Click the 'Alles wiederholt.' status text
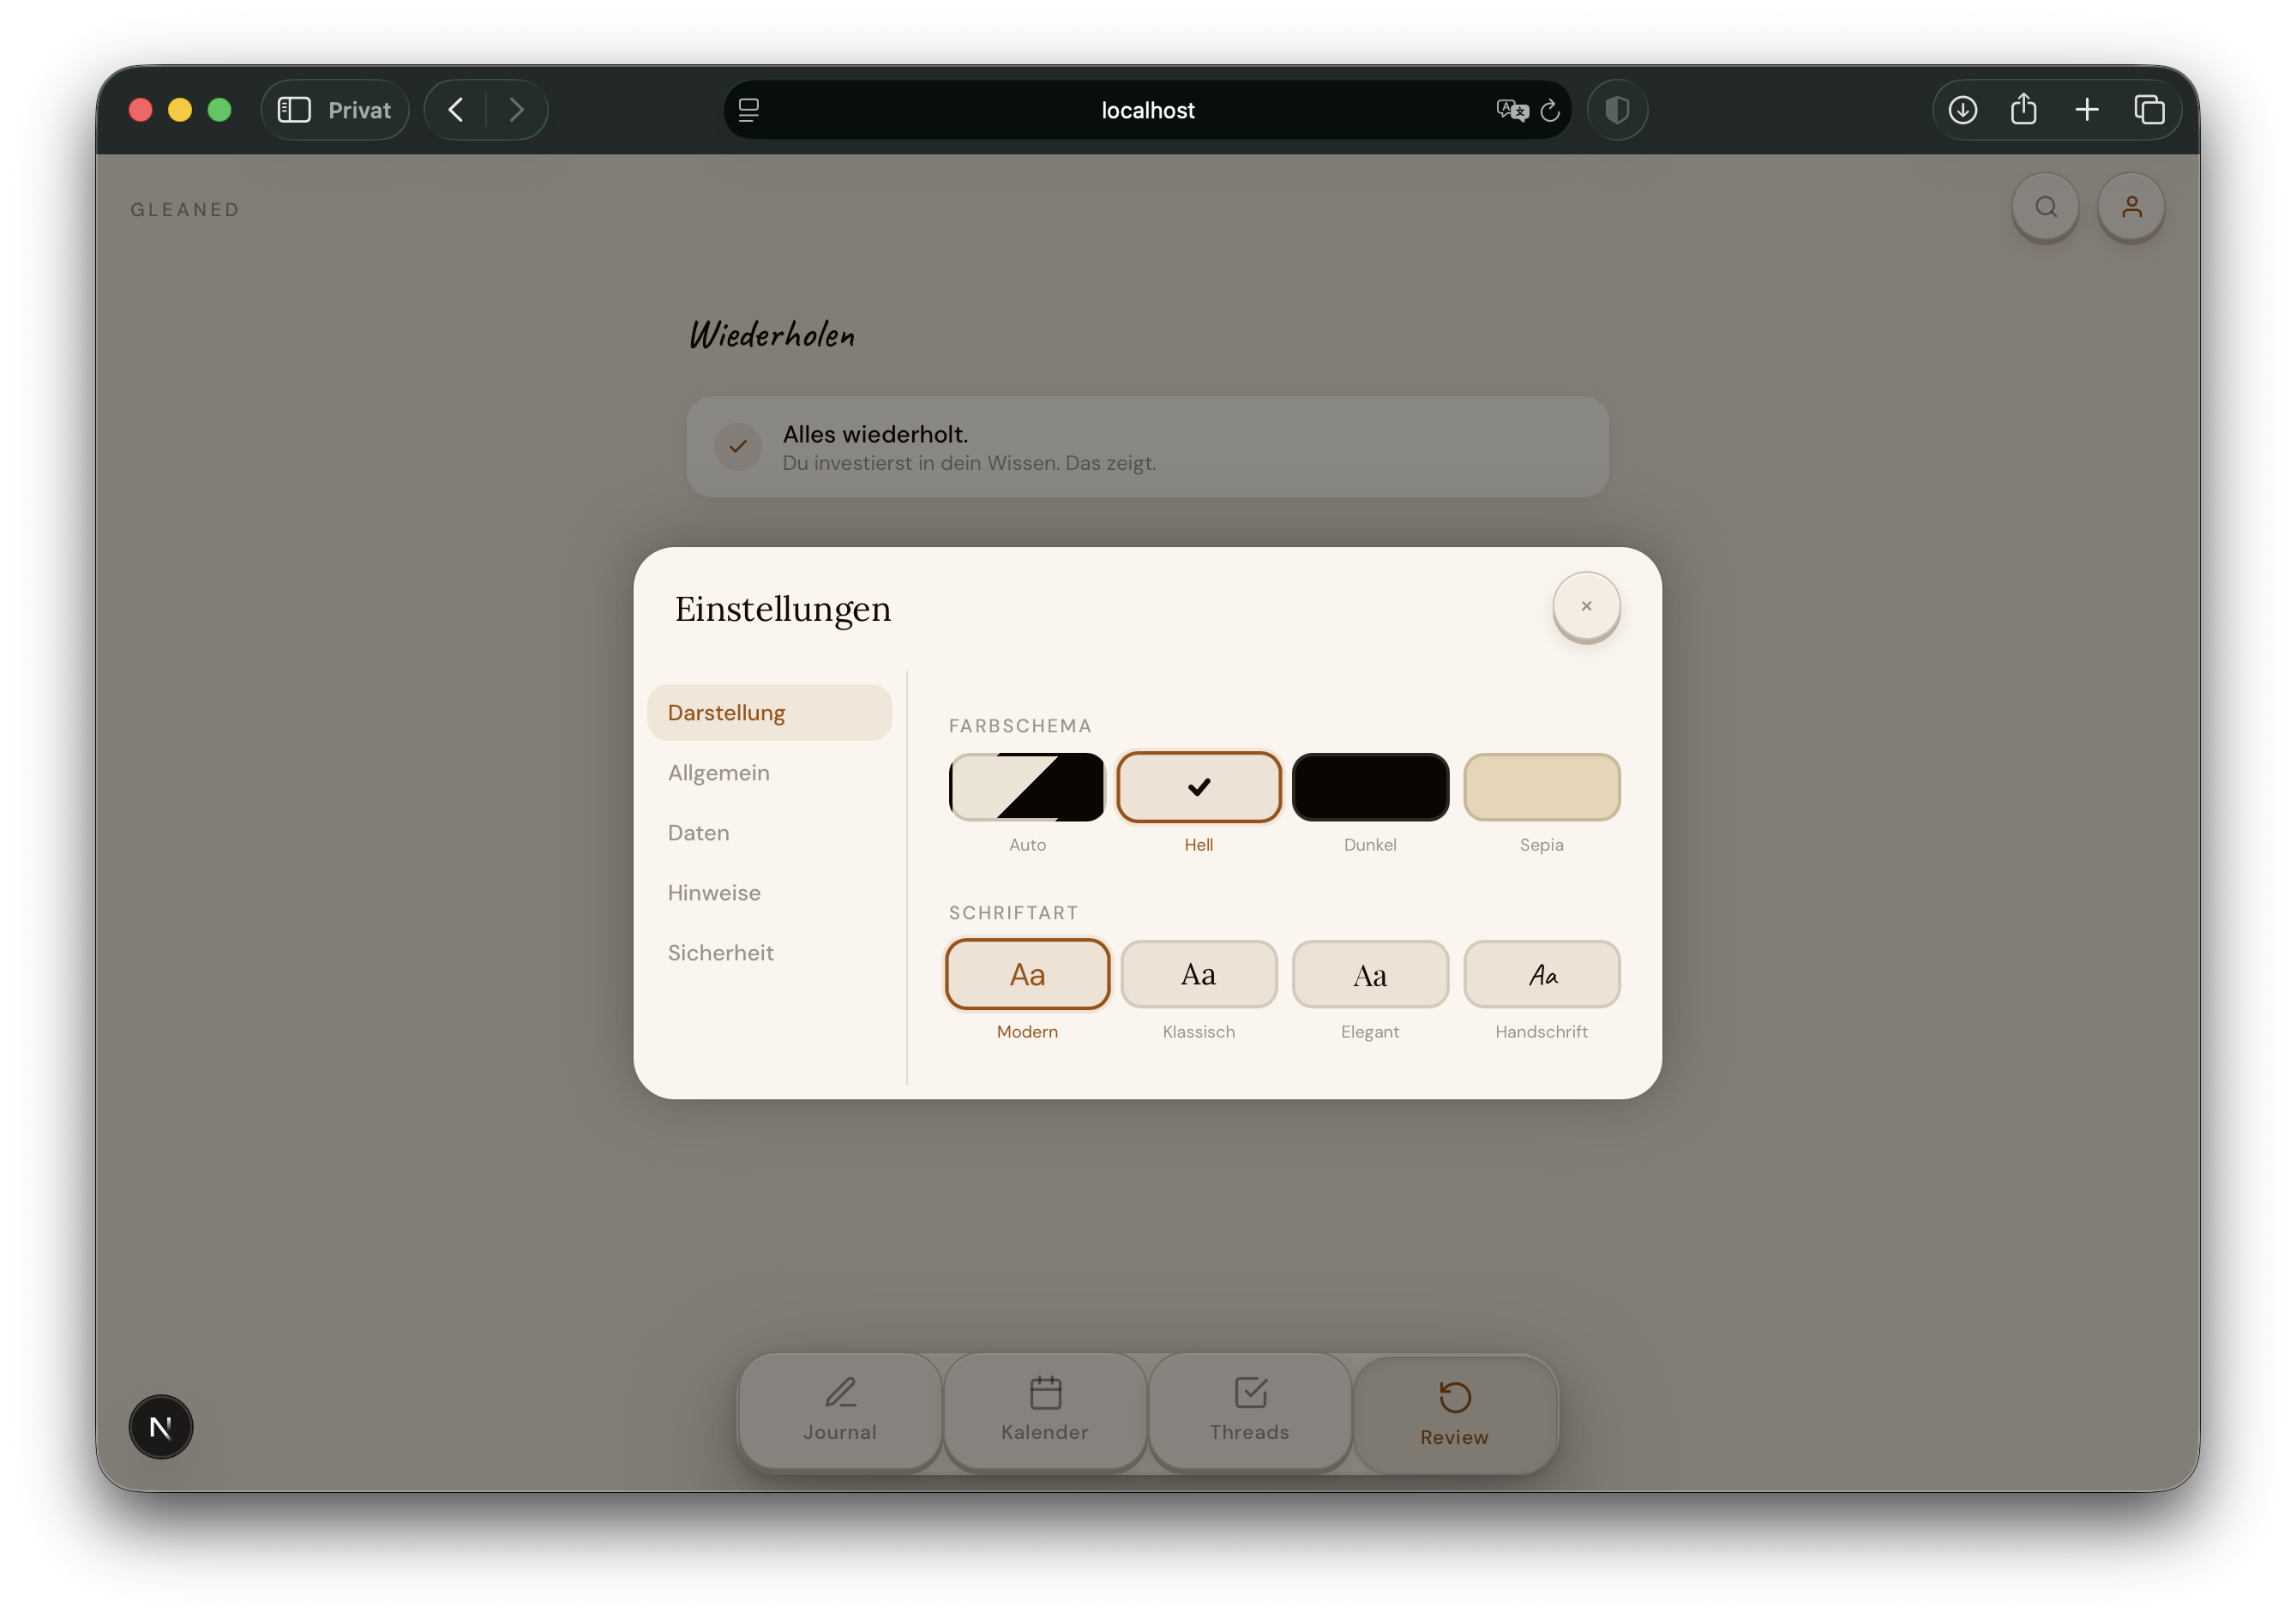Screen dimensions: 2296x1619 pos(875,434)
